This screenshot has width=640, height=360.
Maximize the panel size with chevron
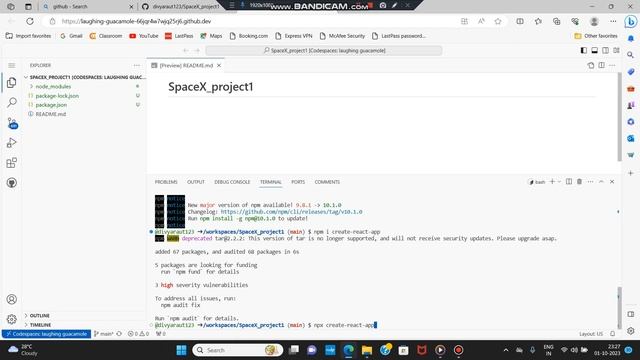(x=601, y=182)
